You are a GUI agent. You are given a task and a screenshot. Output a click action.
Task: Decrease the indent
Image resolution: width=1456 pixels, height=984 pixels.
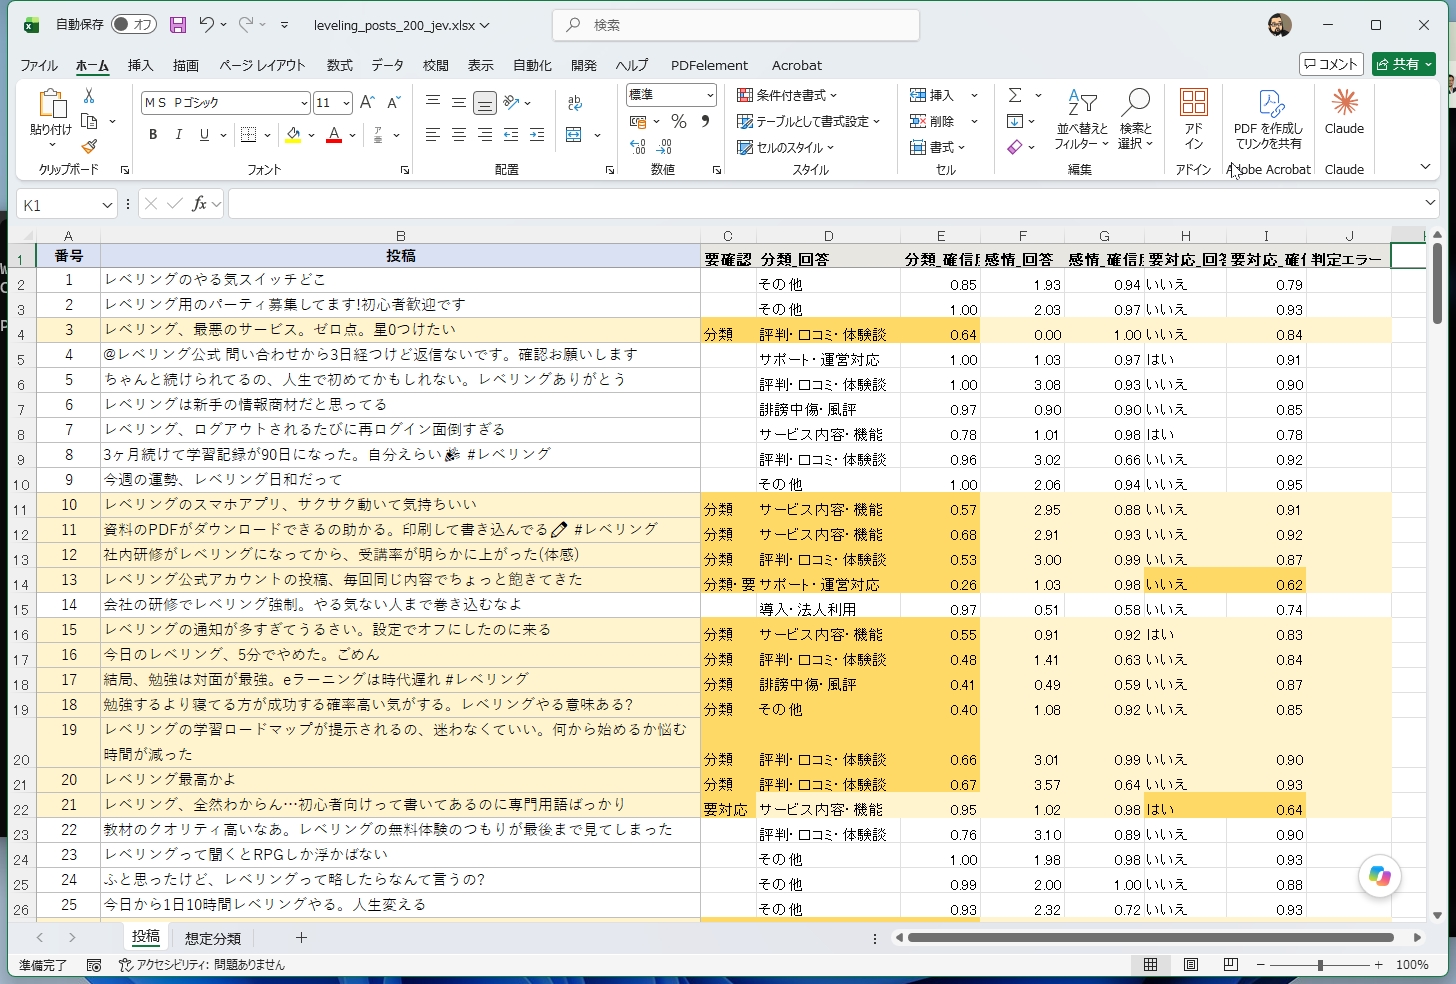click(x=511, y=134)
